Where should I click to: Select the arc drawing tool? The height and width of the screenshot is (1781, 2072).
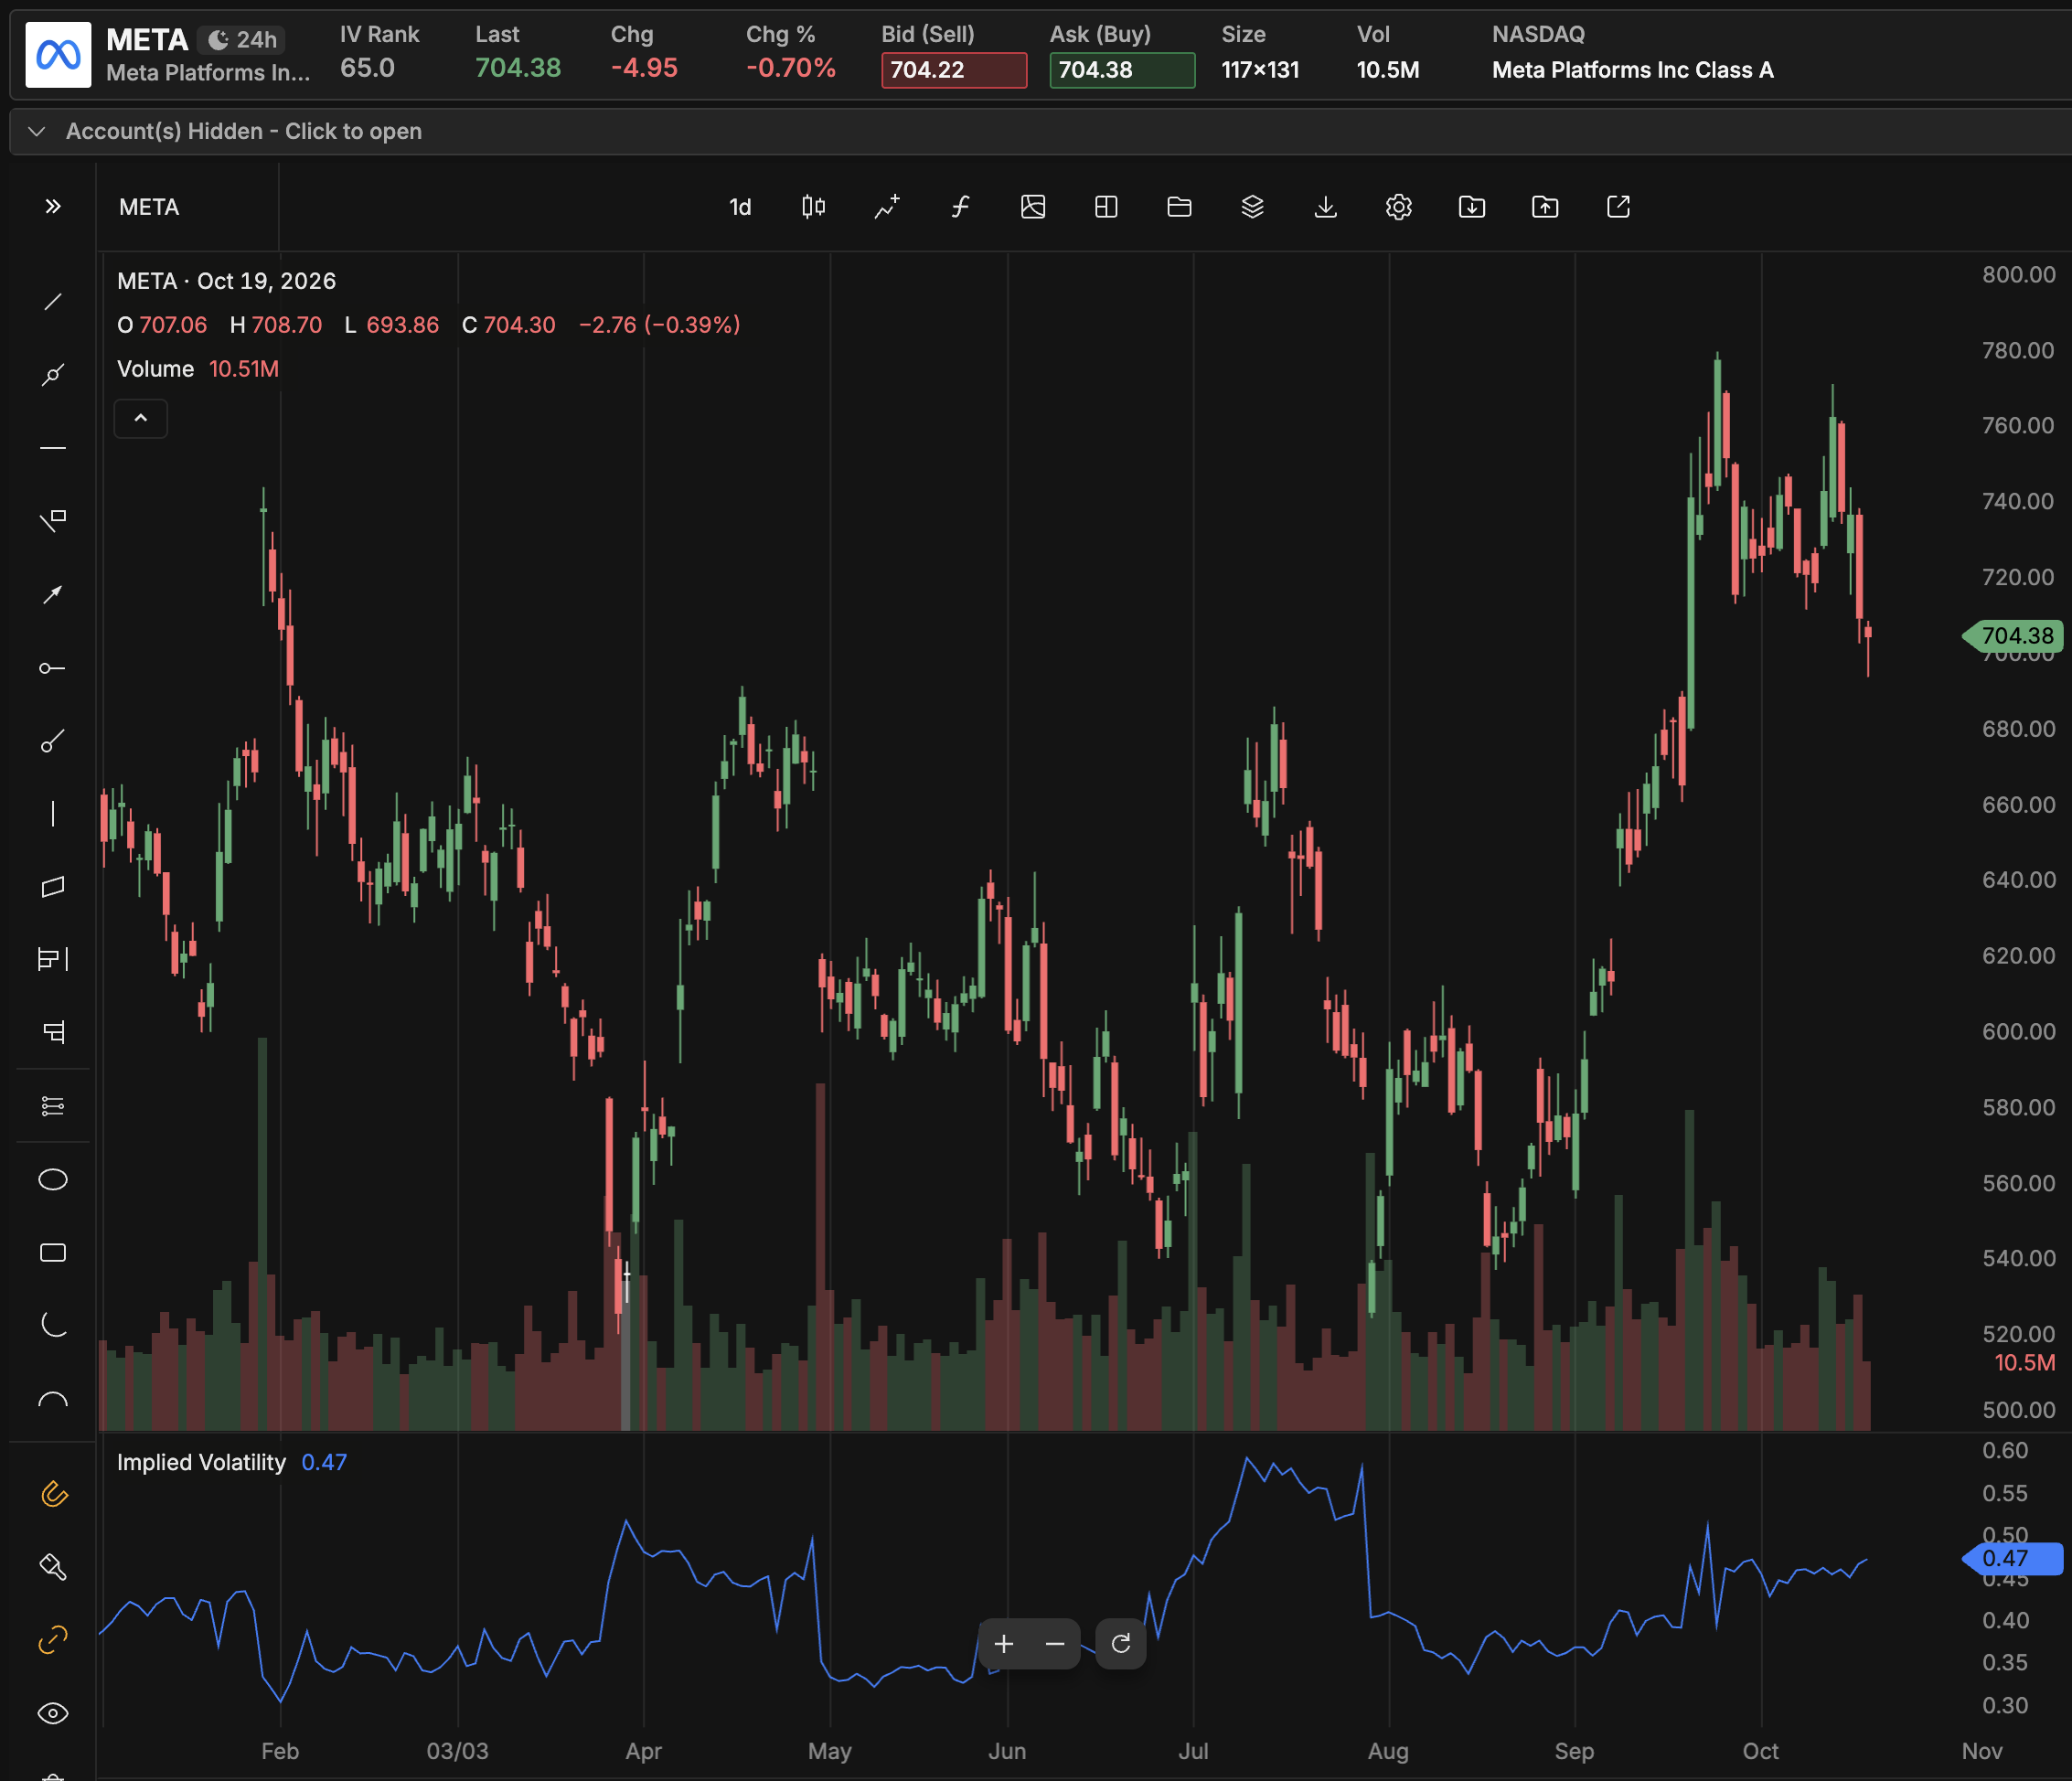tap(53, 1326)
